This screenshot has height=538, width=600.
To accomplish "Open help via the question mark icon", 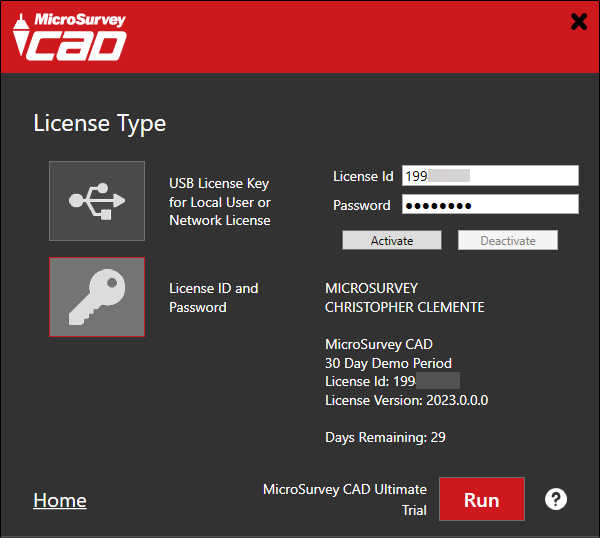I will tap(556, 499).
